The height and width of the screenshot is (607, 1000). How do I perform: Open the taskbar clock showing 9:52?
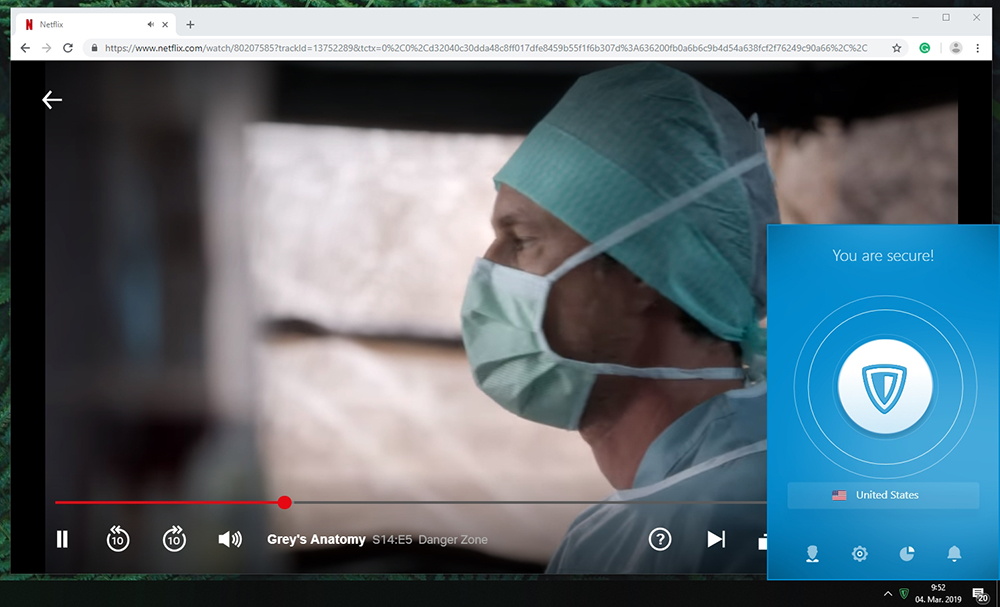pos(938,594)
